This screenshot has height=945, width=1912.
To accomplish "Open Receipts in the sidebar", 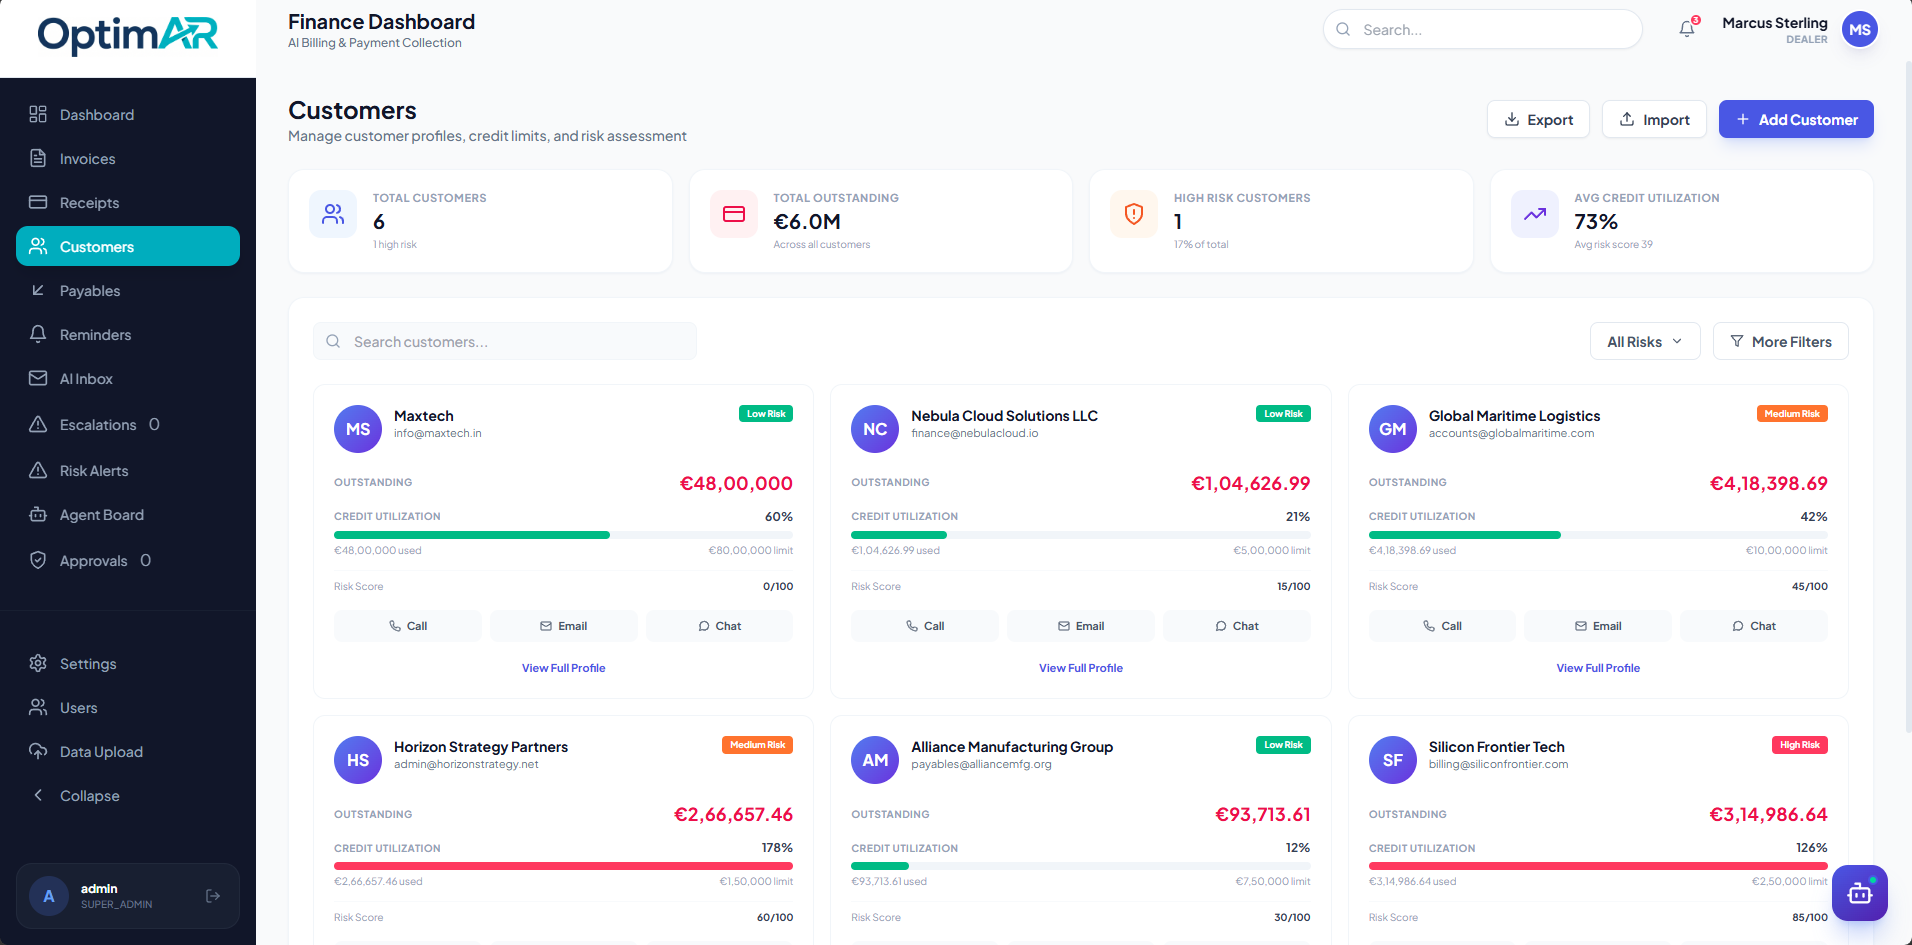I will coord(128,203).
